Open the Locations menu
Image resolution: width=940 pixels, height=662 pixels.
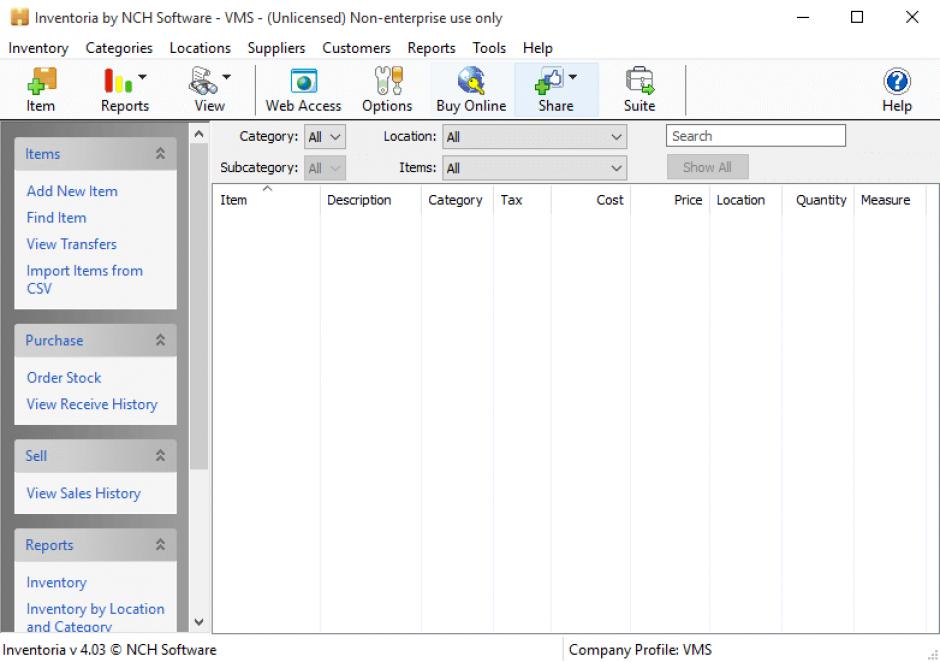click(x=200, y=48)
